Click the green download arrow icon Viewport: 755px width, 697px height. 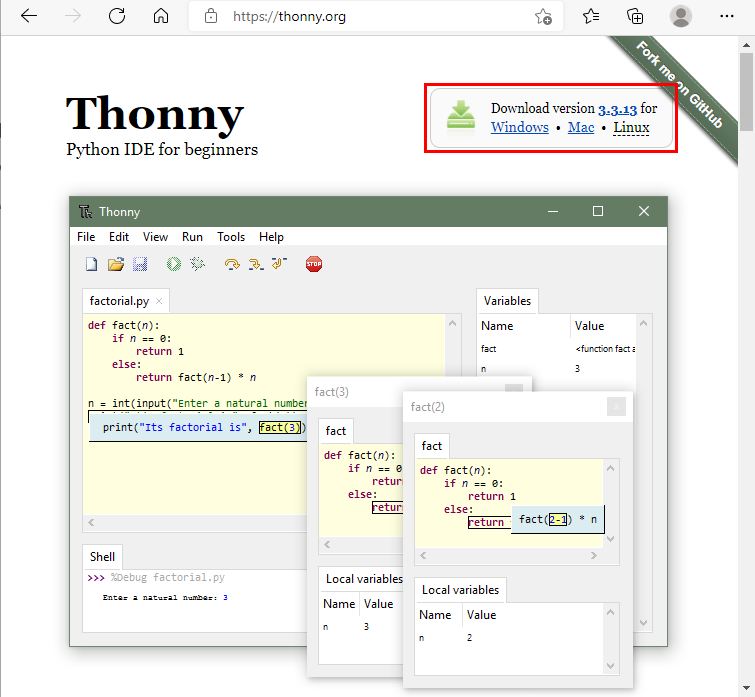coord(460,115)
